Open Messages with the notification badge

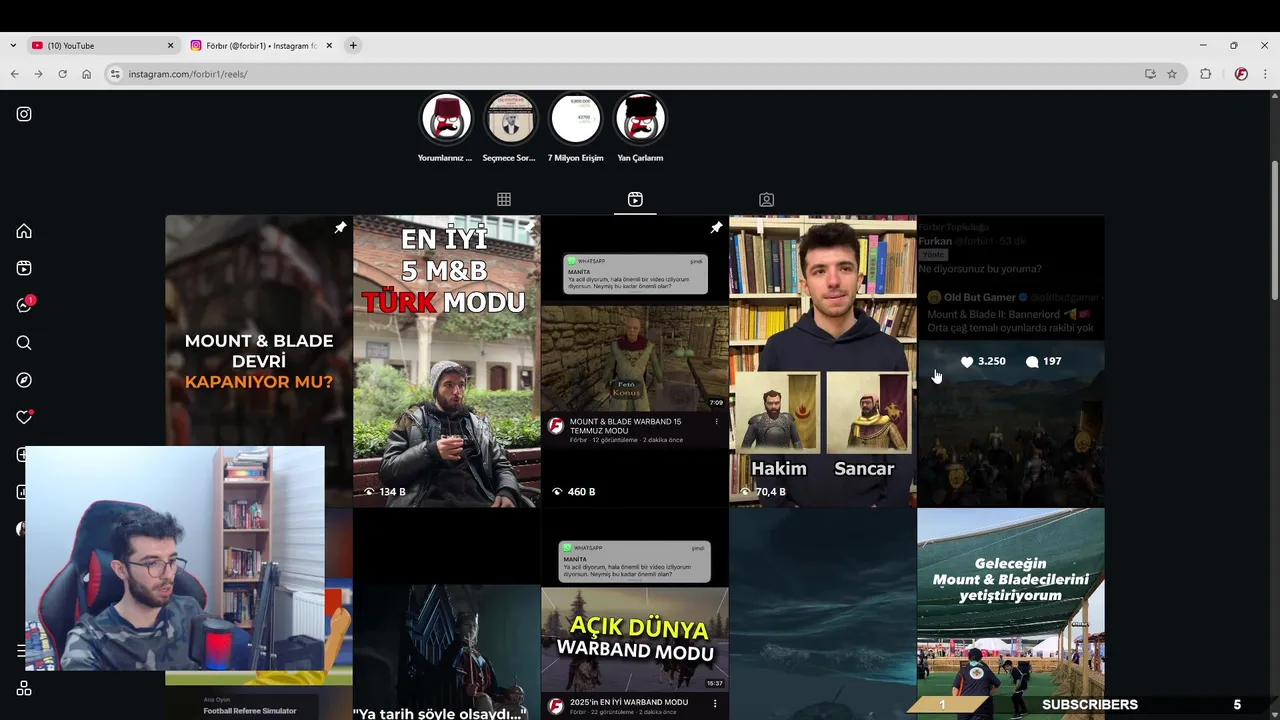24,305
